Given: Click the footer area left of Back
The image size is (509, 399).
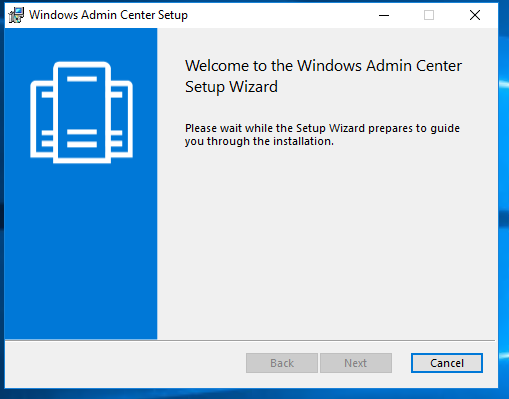Looking at the screenshot, I should 123,363.
